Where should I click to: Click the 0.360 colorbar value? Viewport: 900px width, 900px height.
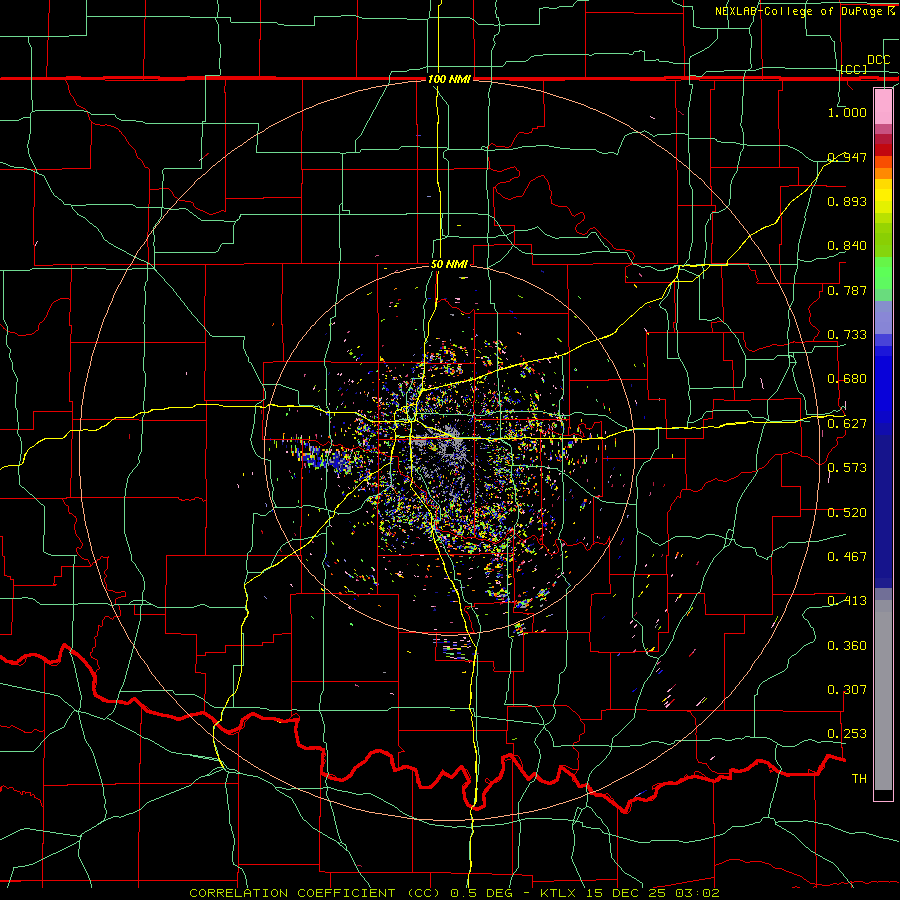tap(847, 646)
